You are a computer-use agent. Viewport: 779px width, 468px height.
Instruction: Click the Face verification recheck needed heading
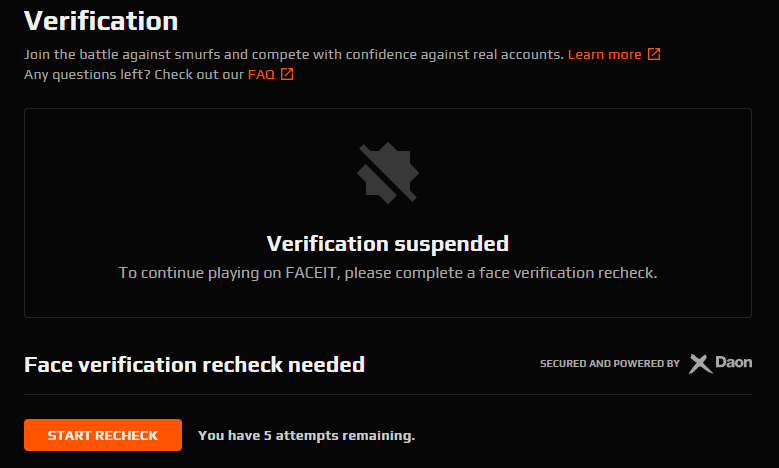pos(194,365)
